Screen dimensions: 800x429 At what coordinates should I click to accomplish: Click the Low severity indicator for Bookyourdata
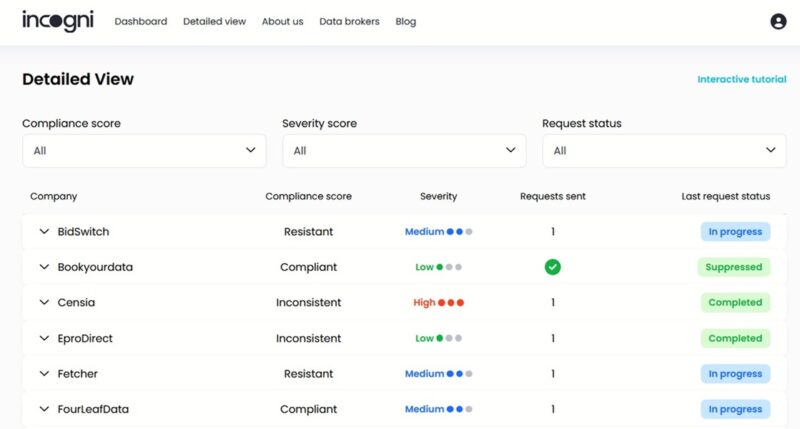coord(438,267)
